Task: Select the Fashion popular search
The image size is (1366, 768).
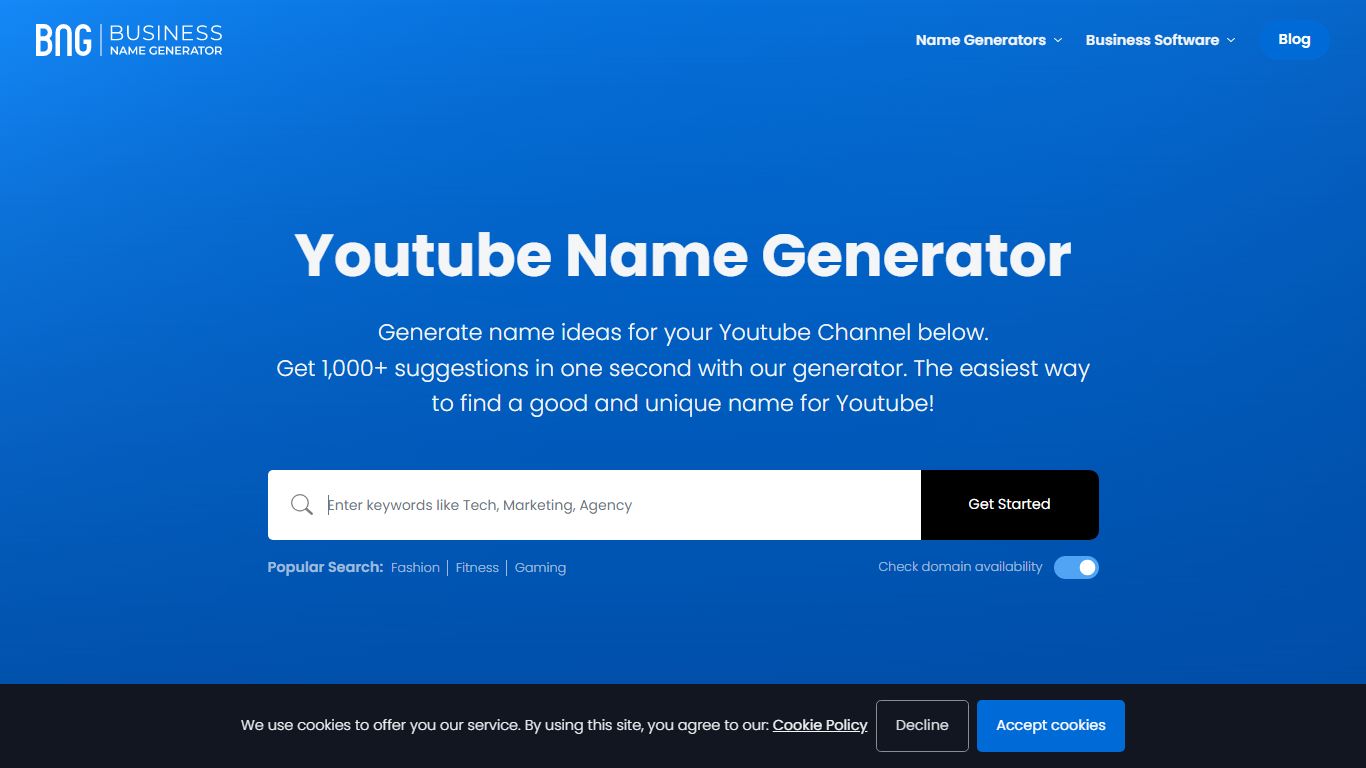Action: pos(415,567)
